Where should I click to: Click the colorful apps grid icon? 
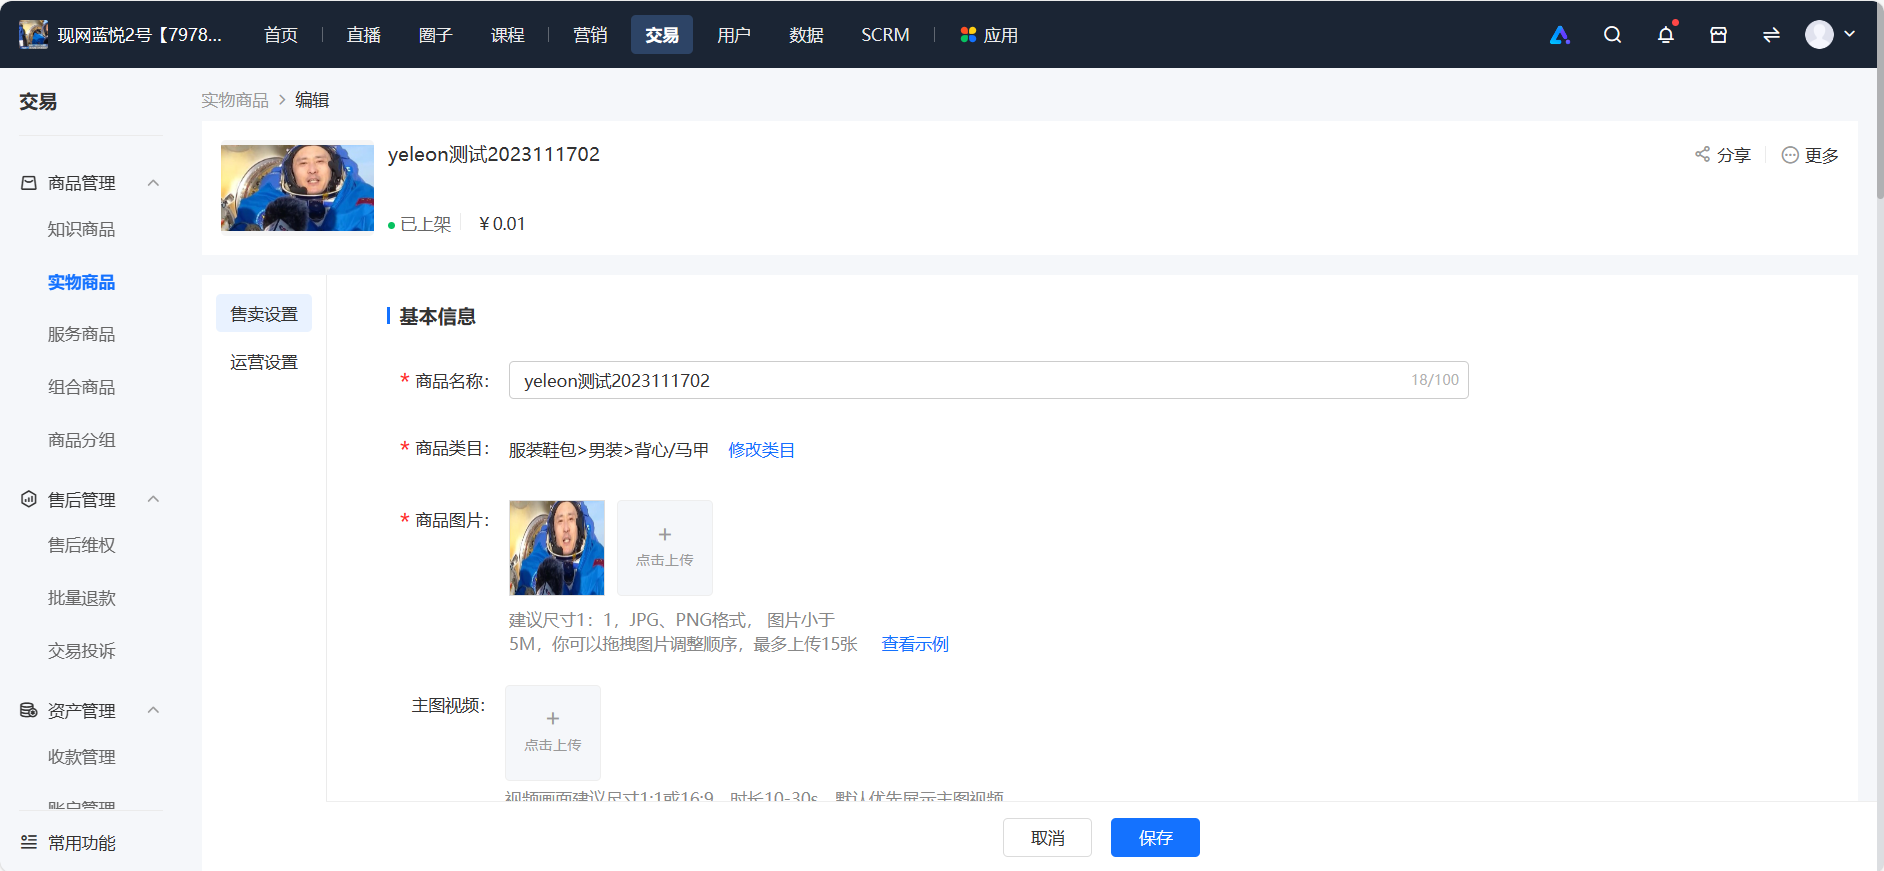968,35
